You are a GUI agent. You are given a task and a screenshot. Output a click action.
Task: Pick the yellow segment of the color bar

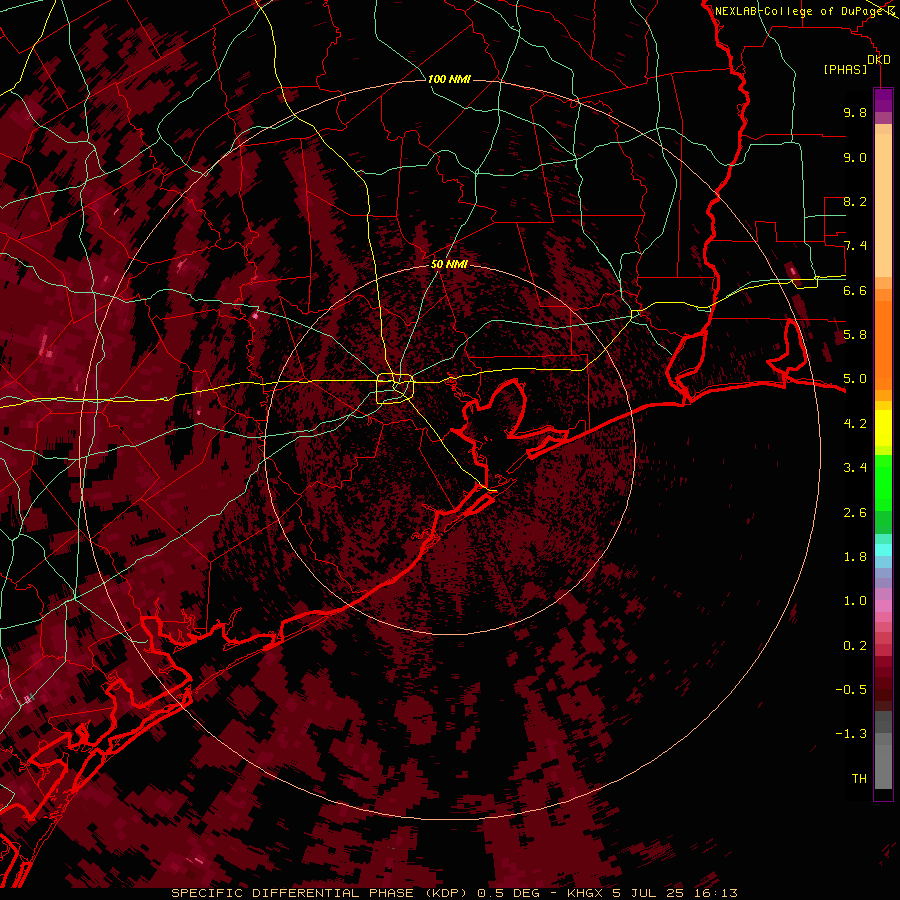tap(883, 428)
